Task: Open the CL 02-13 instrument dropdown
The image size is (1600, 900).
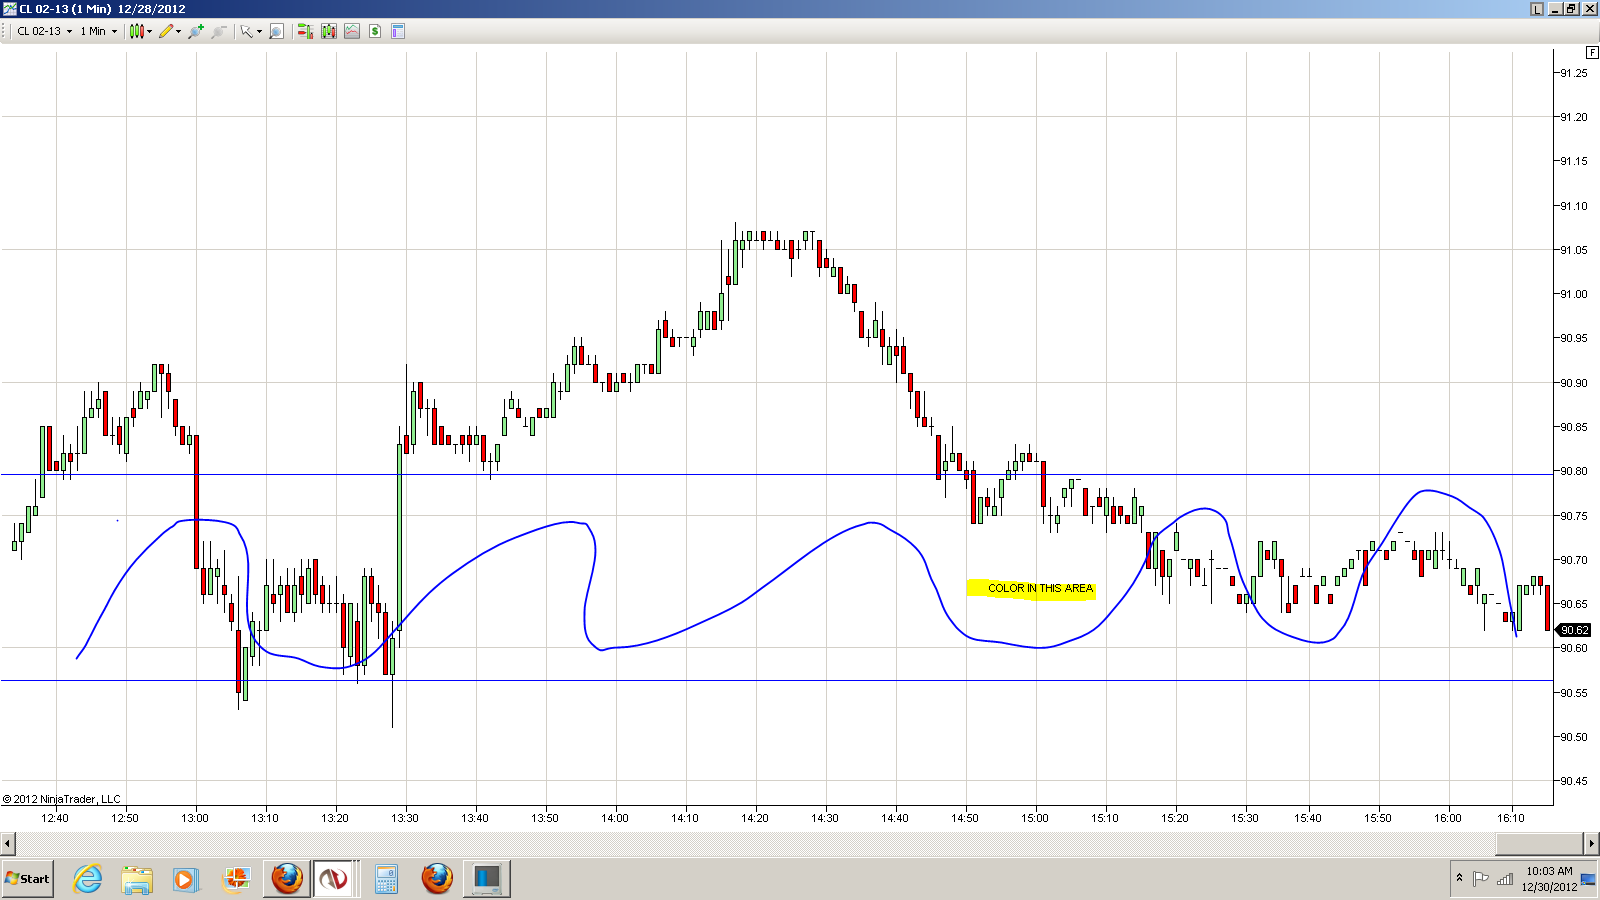Action: coord(45,31)
